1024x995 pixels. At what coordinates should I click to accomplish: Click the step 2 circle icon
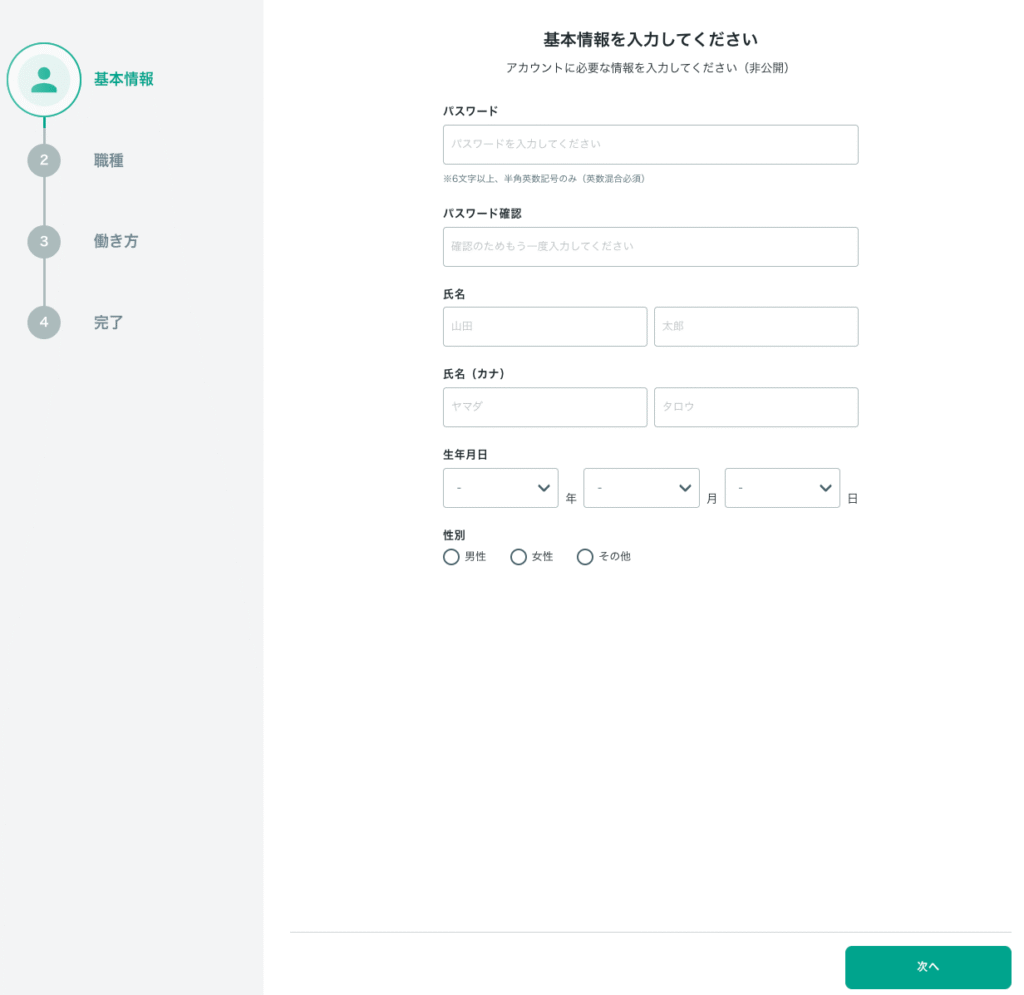[44, 160]
